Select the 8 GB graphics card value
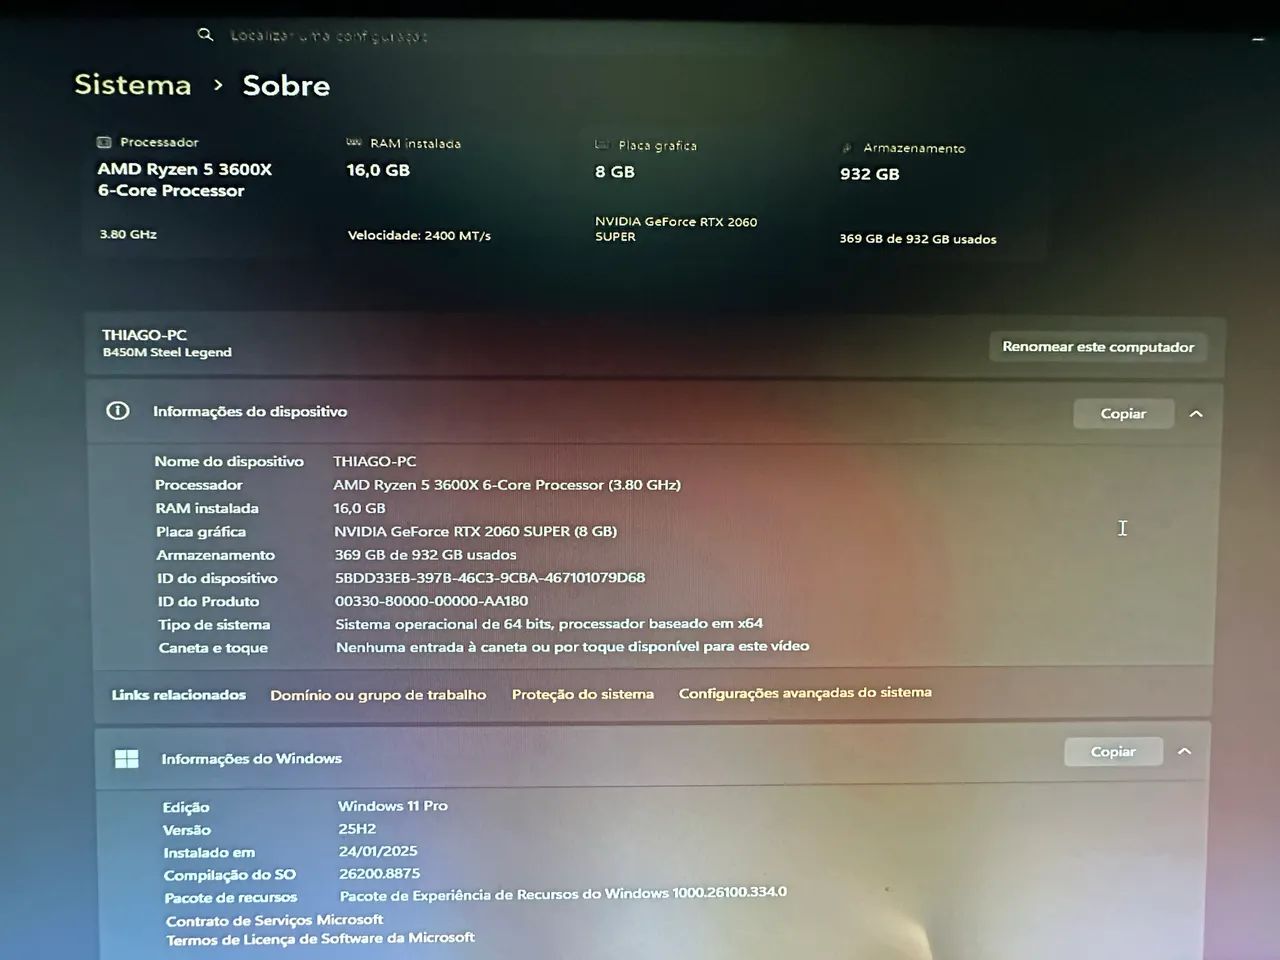Screen dimensions: 1280x960 615,172
